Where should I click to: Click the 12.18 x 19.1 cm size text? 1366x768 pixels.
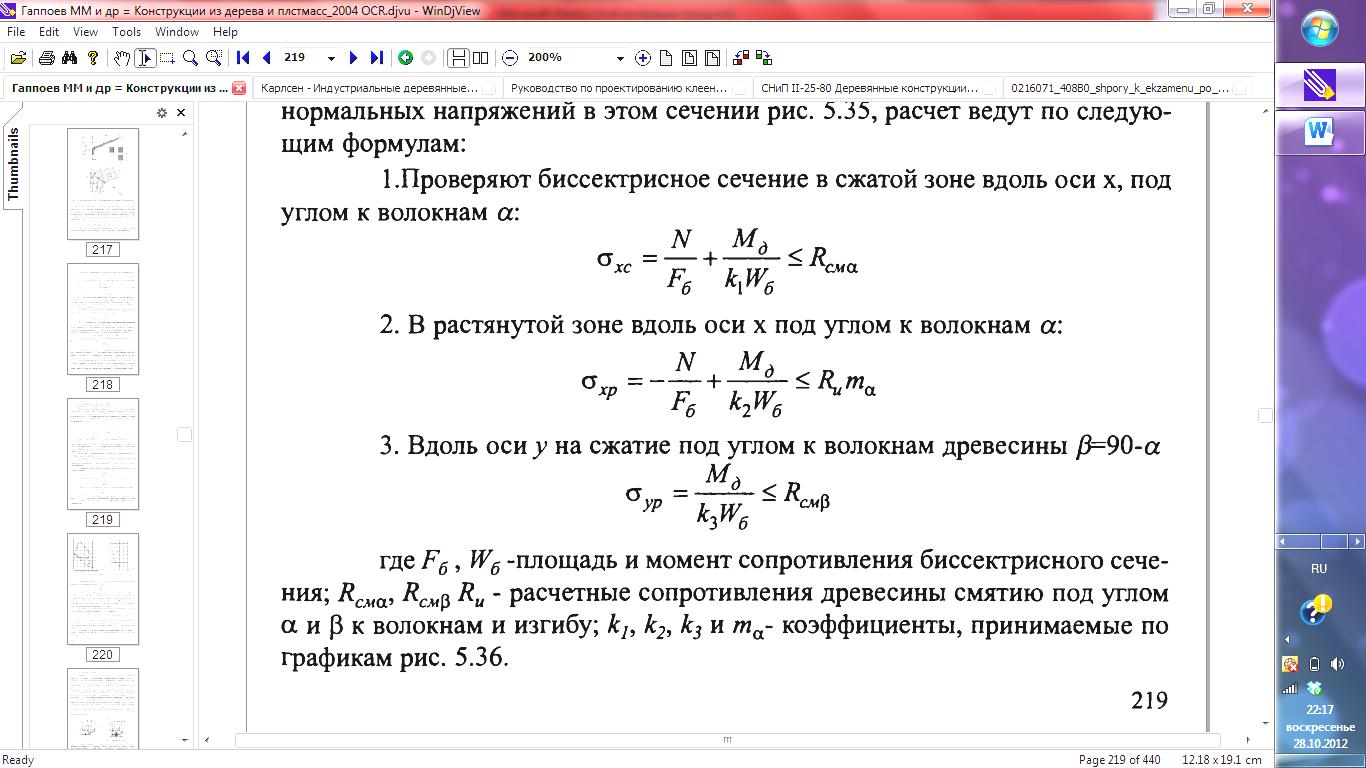[x=1222, y=760]
